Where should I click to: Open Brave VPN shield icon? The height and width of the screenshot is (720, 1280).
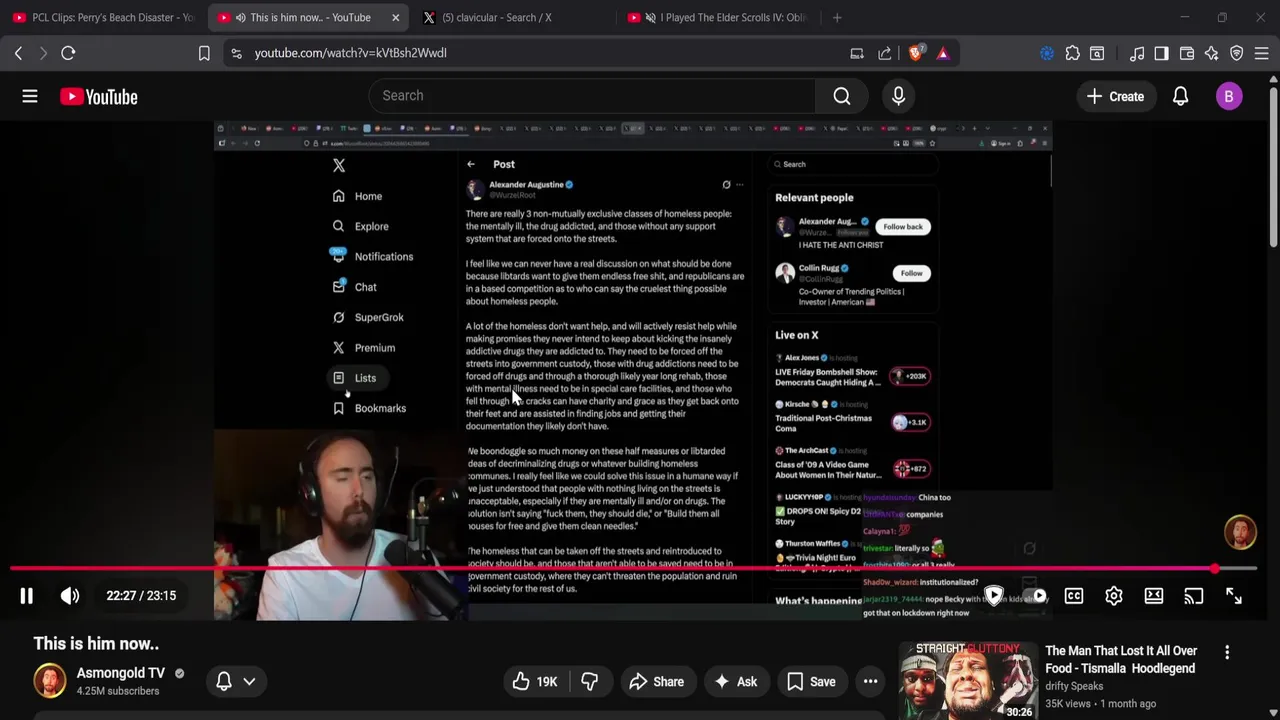tap(1236, 53)
